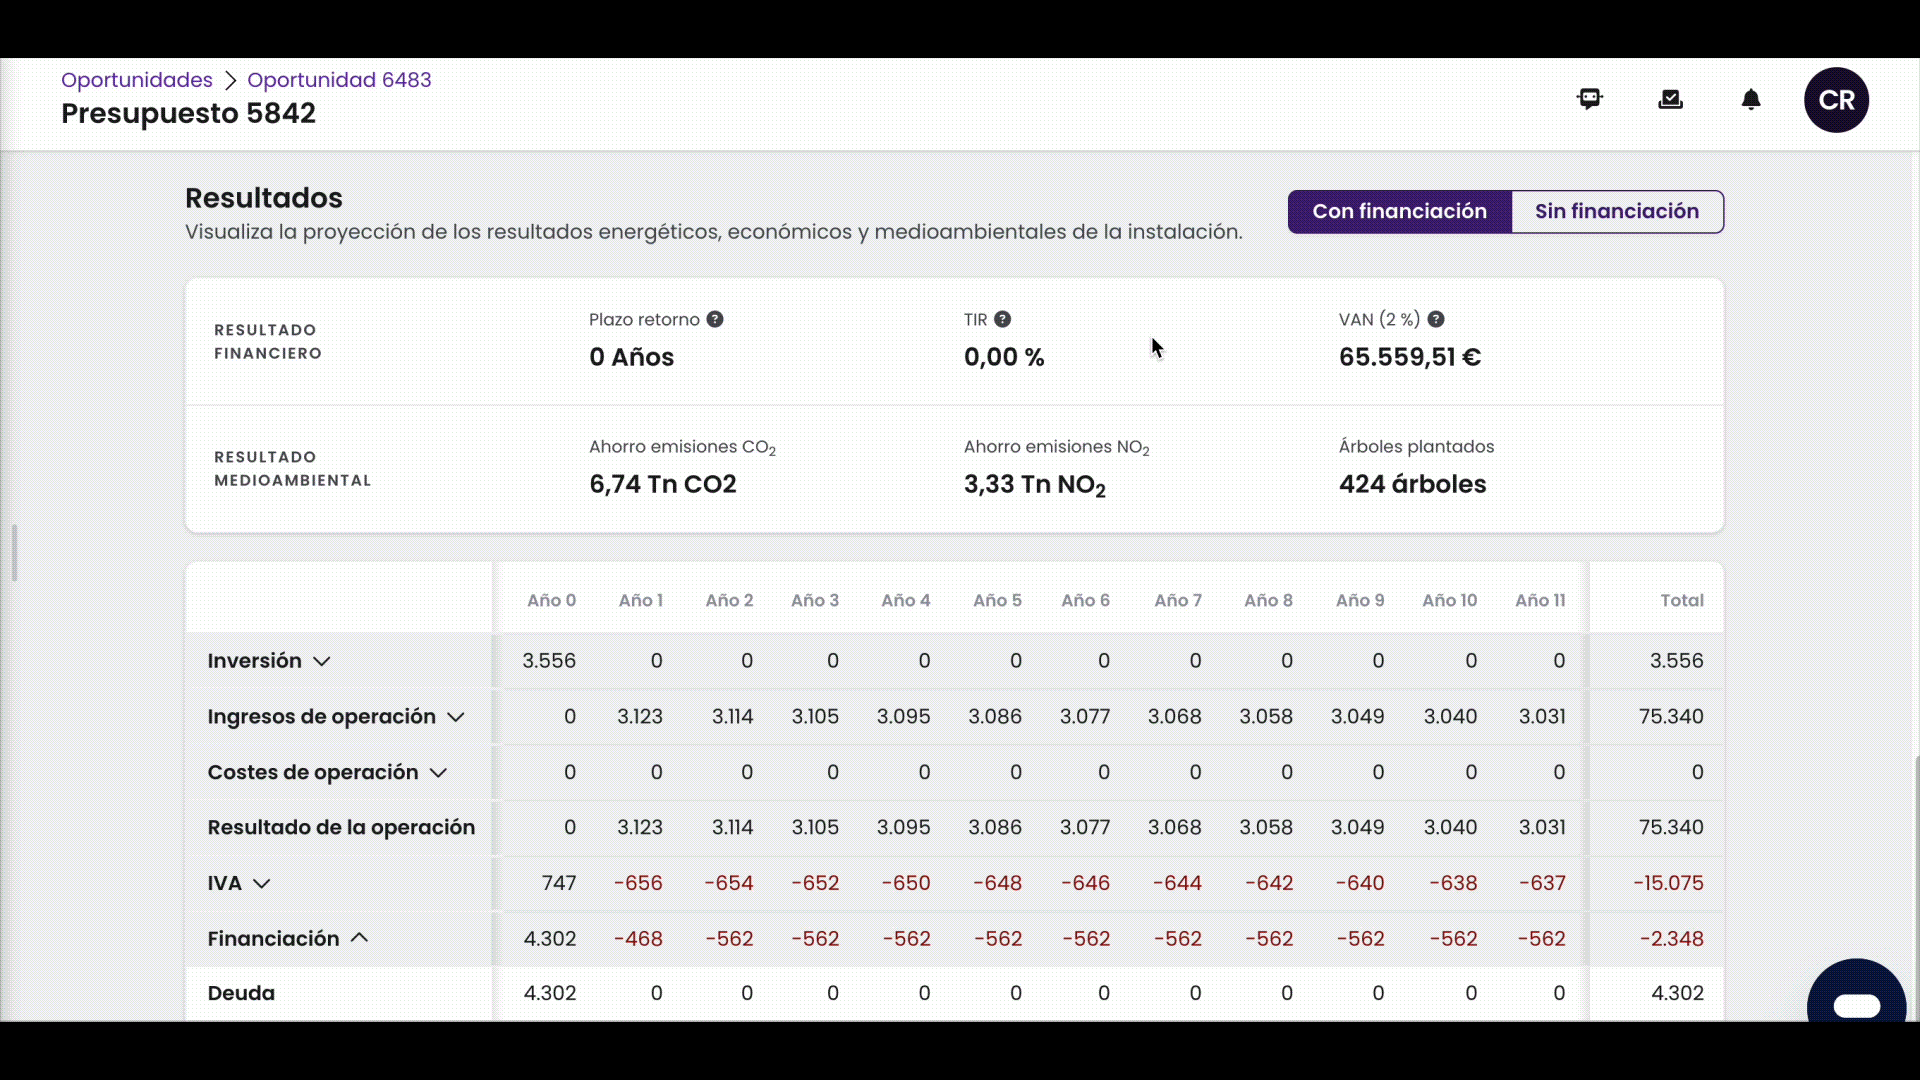Select the Total column header
The height and width of the screenshot is (1080, 1920).
pos(1682,600)
